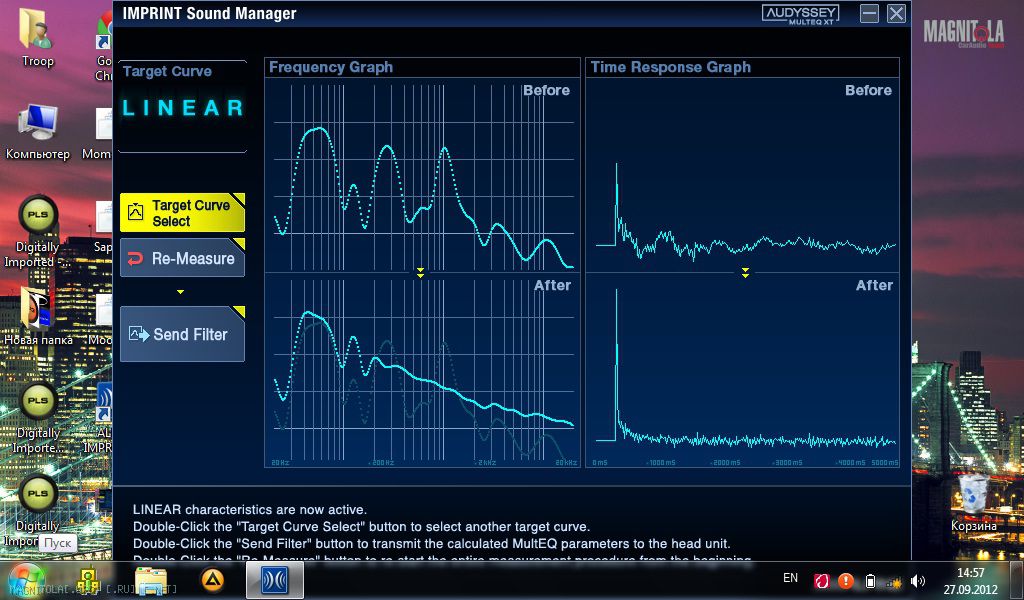Open Windows Explorer from the taskbar
The height and width of the screenshot is (600, 1024).
151,579
